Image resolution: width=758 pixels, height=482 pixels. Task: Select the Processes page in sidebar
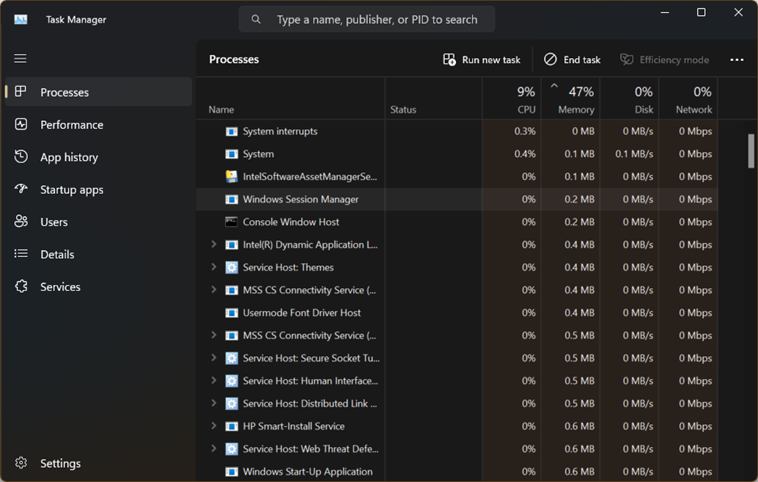pyautogui.click(x=99, y=92)
